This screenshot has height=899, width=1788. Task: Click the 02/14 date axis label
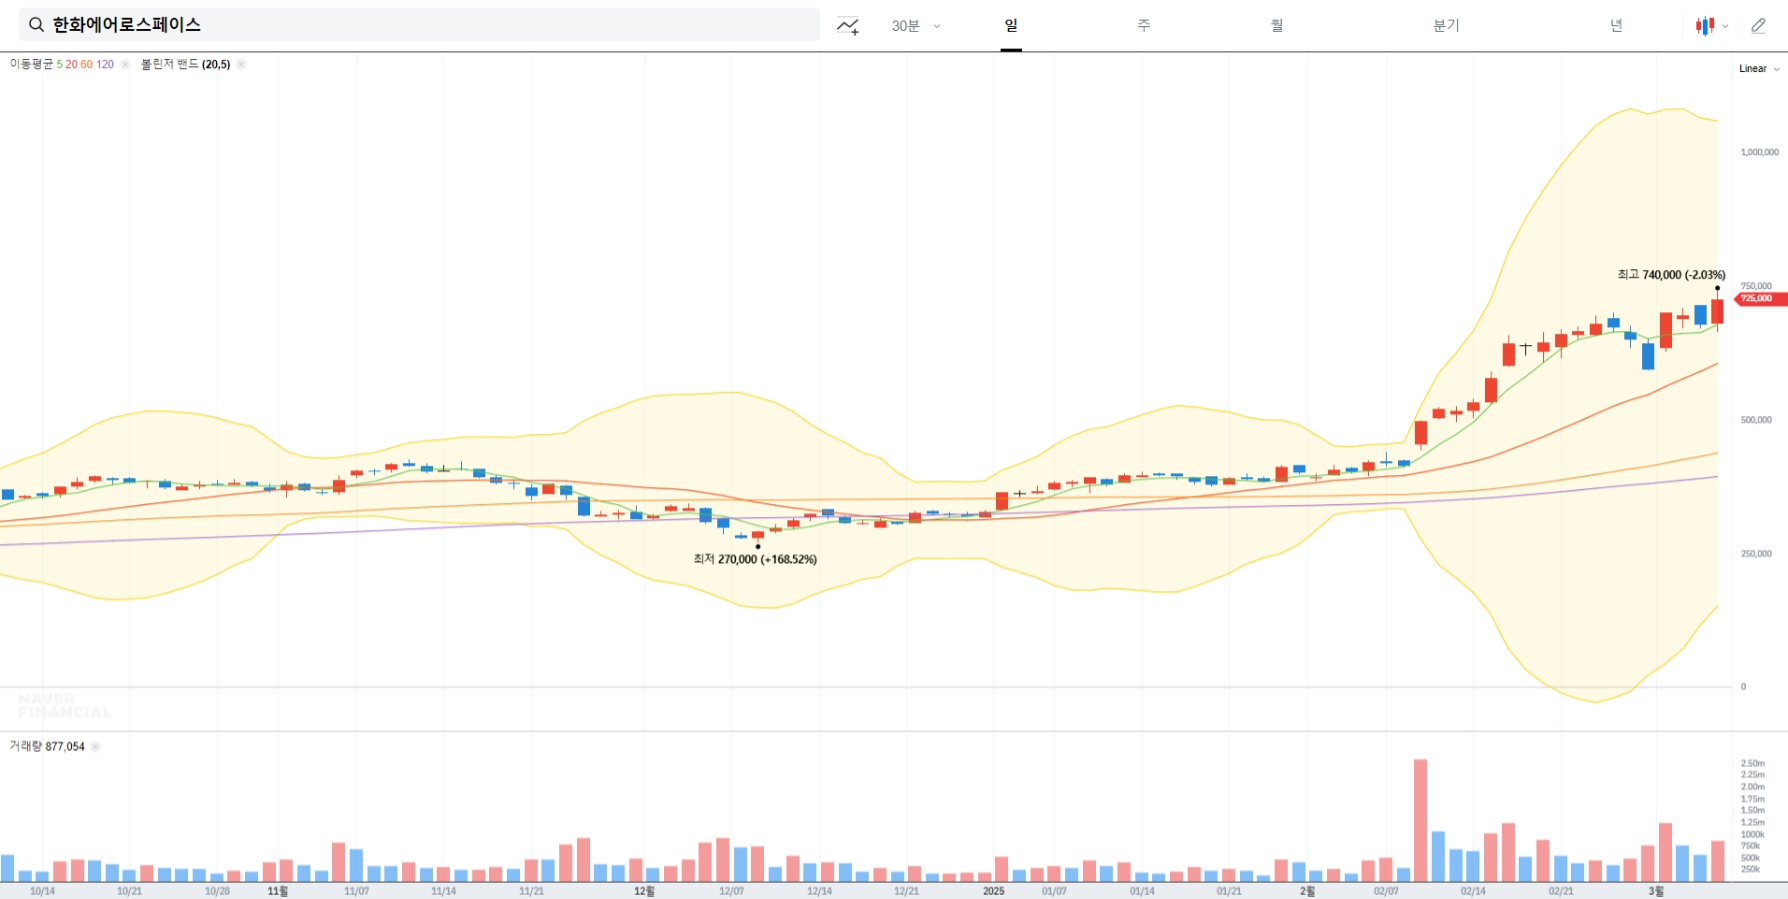pyautogui.click(x=1473, y=891)
